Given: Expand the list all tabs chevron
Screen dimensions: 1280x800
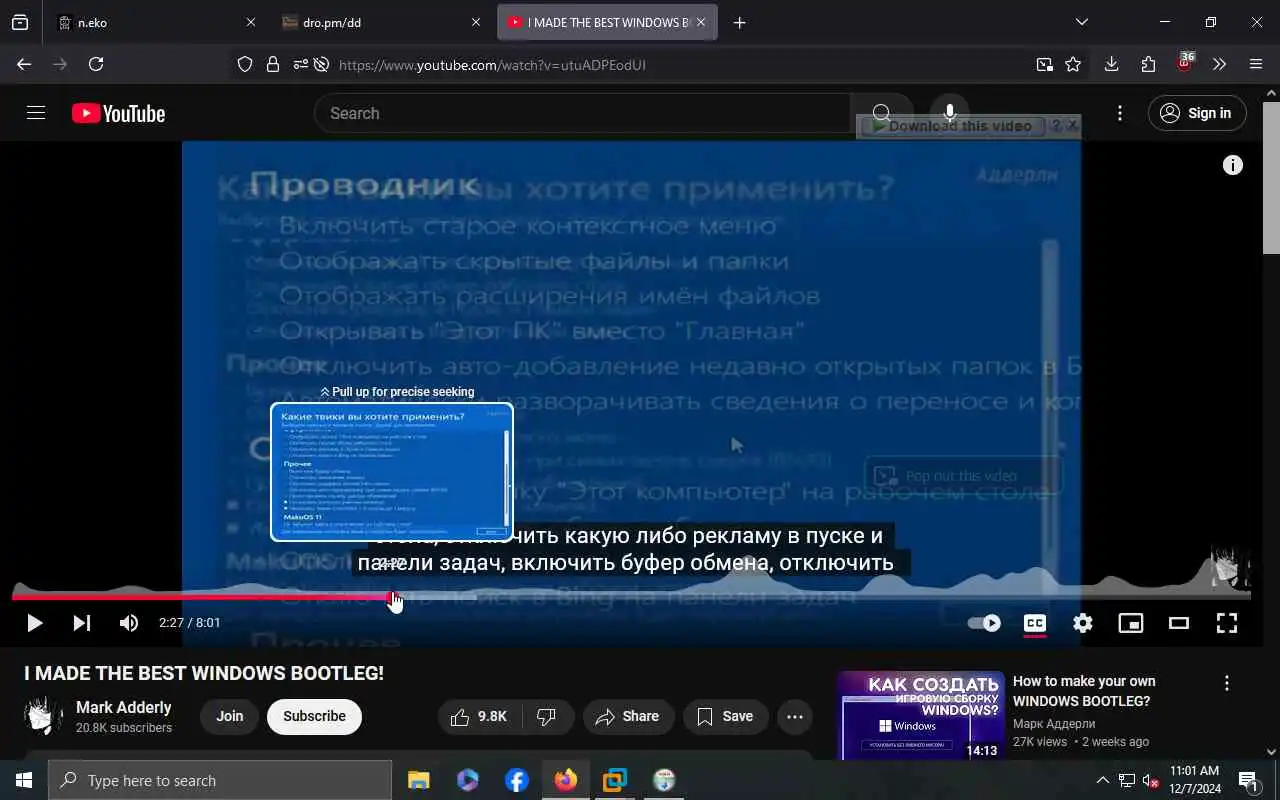Looking at the screenshot, I should (x=1081, y=22).
